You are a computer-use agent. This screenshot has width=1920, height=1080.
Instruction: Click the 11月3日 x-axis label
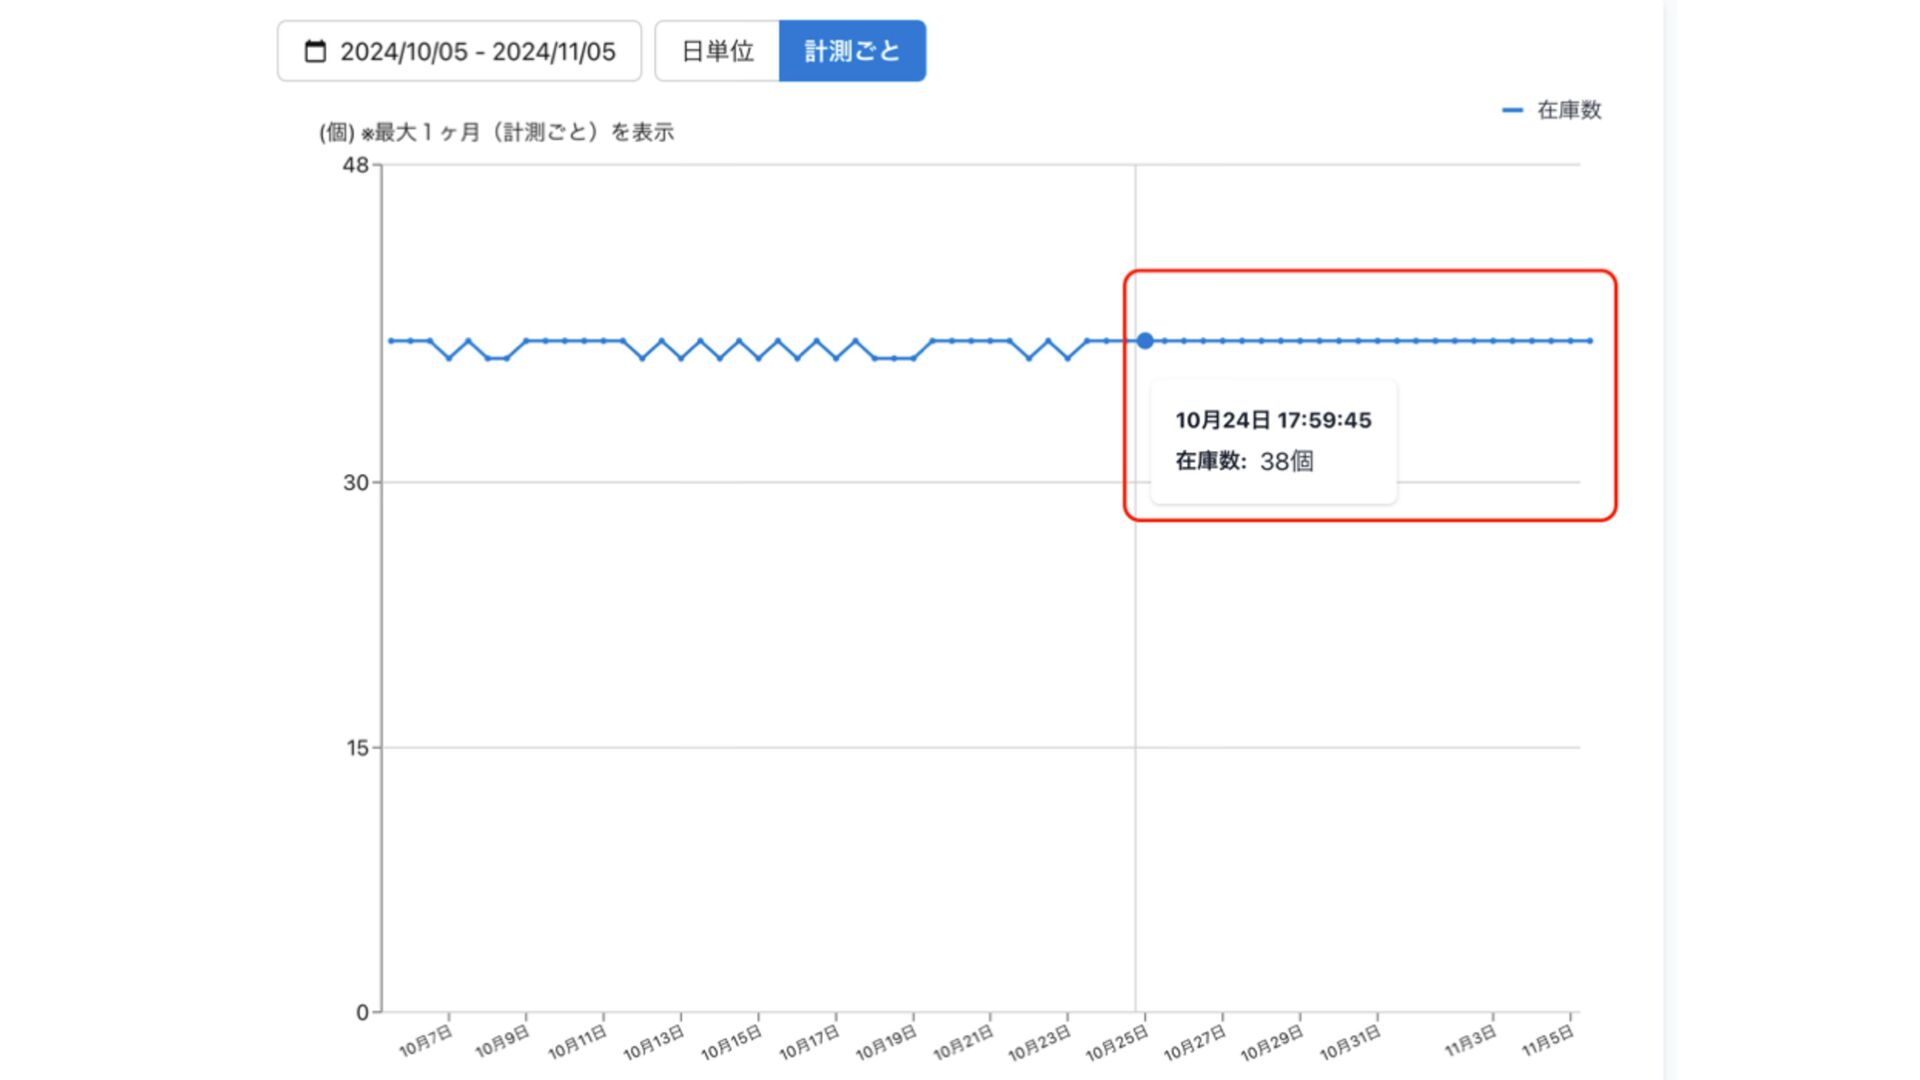tap(1470, 1041)
